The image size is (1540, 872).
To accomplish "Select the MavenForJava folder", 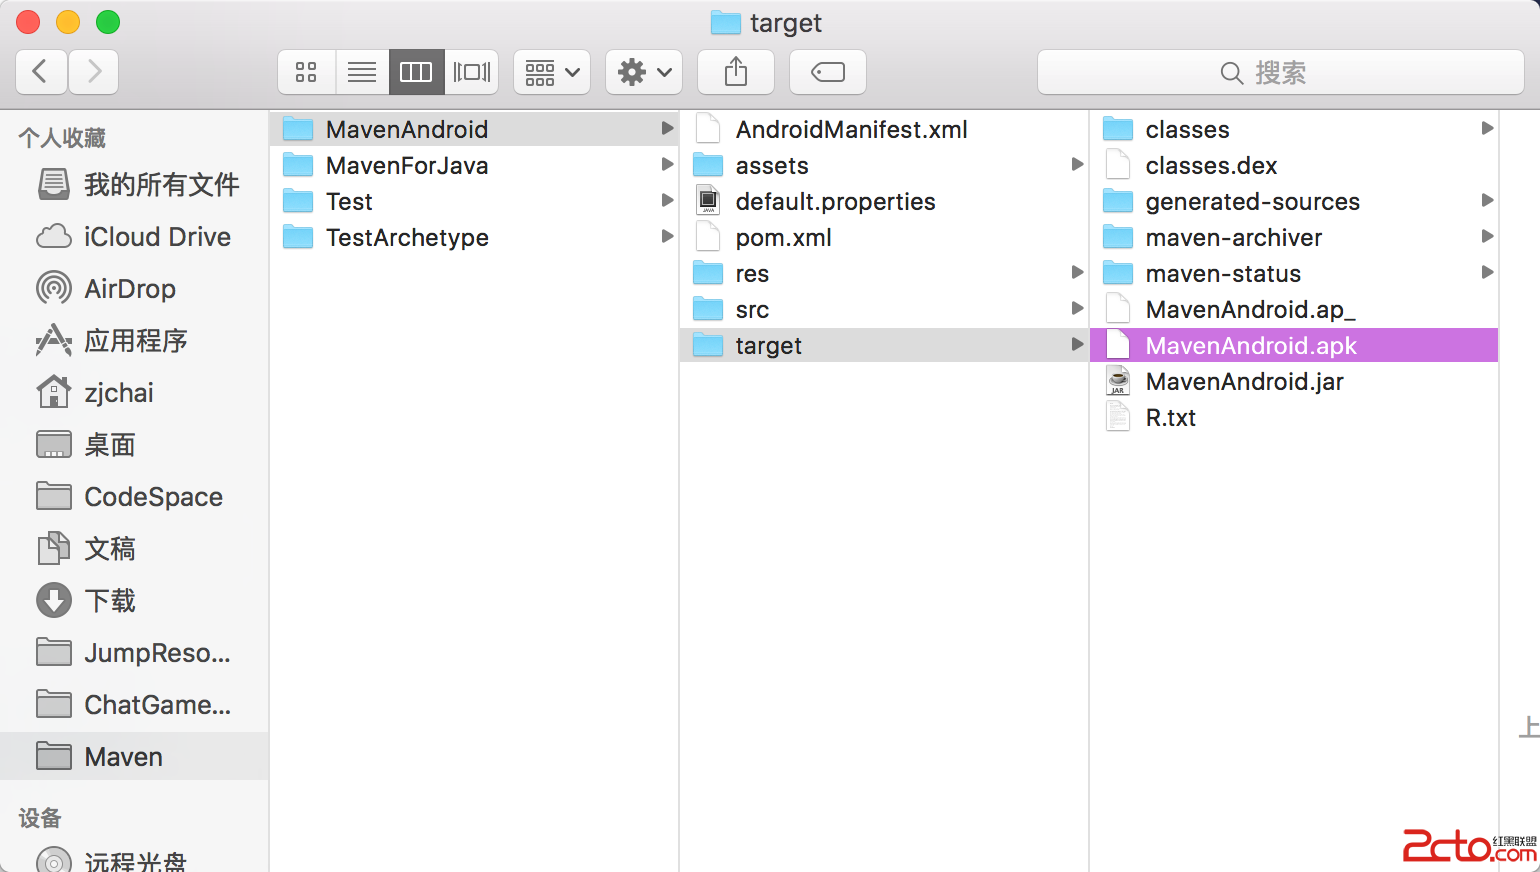I will click(474, 165).
